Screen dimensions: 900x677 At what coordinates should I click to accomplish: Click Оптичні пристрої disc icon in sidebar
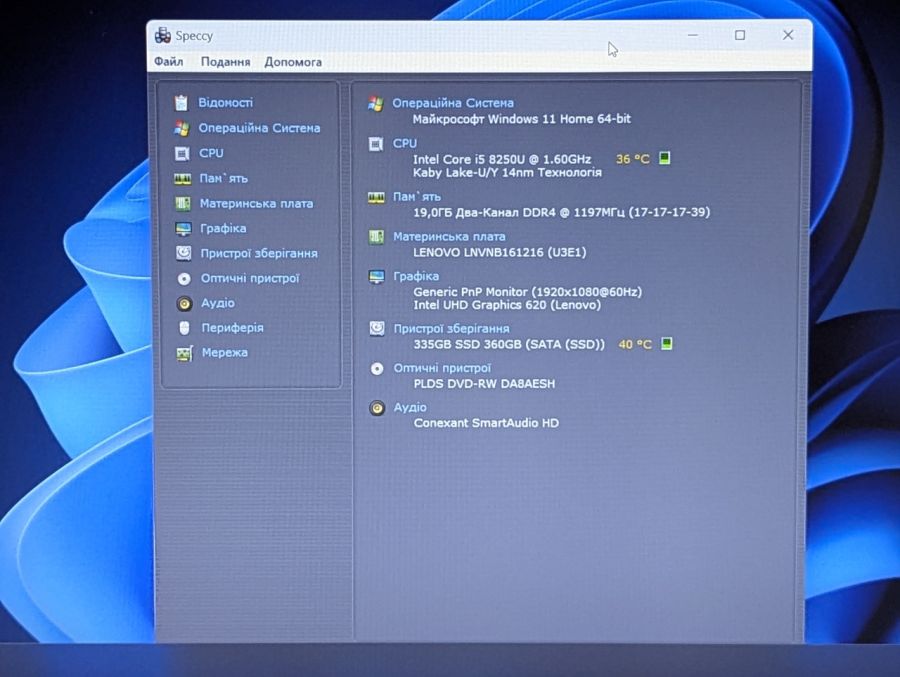(x=184, y=278)
